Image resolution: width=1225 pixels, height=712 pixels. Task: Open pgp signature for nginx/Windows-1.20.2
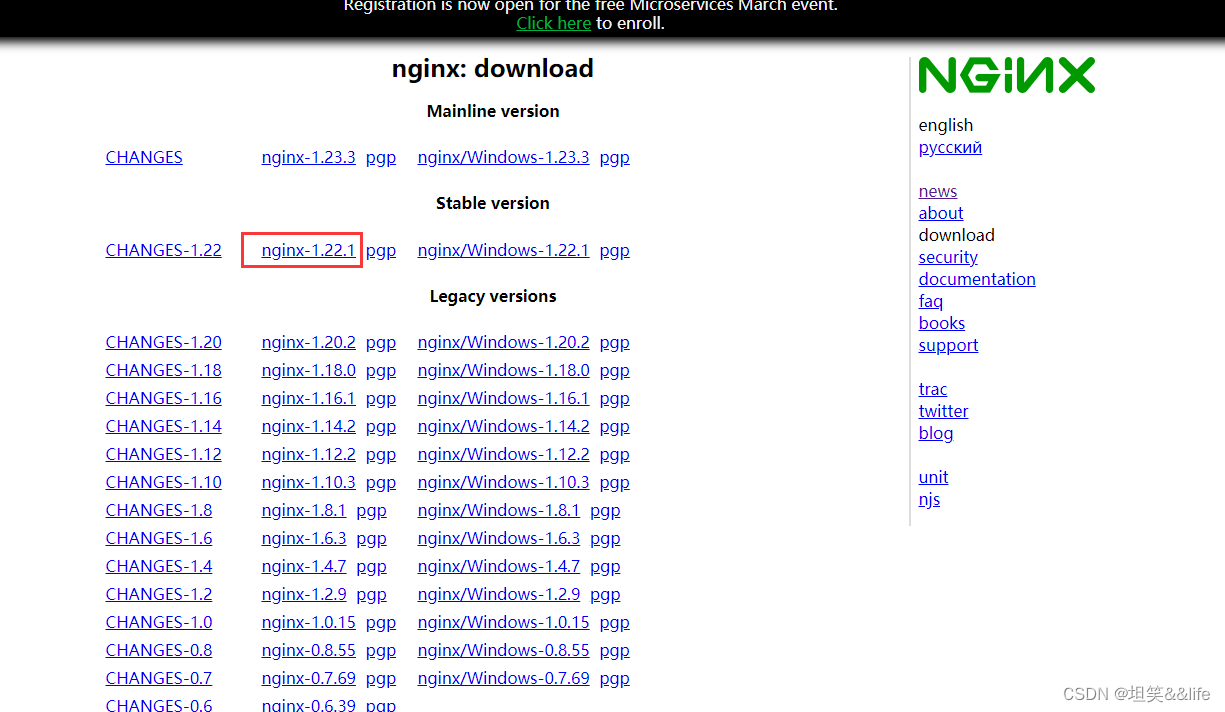coord(615,342)
